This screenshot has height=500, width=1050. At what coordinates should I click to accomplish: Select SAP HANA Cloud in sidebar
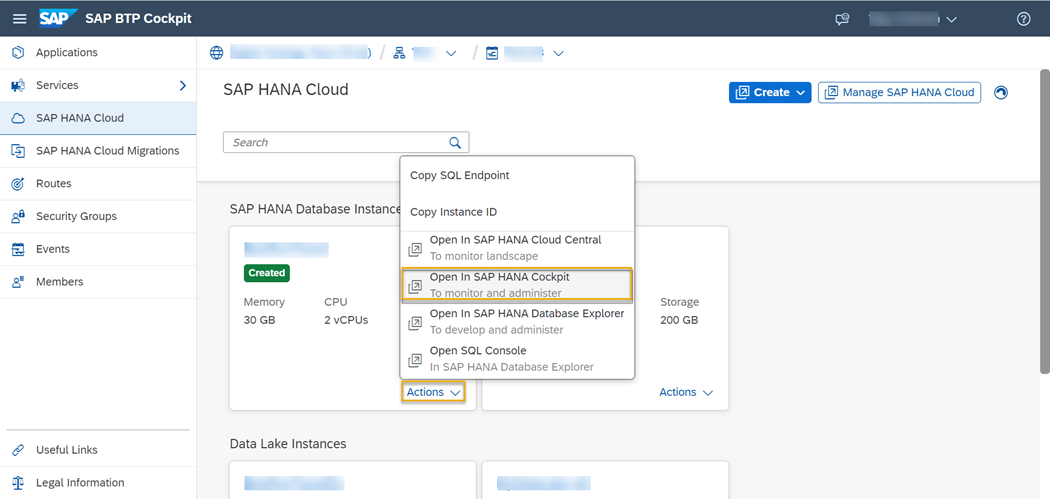tap(98, 118)
